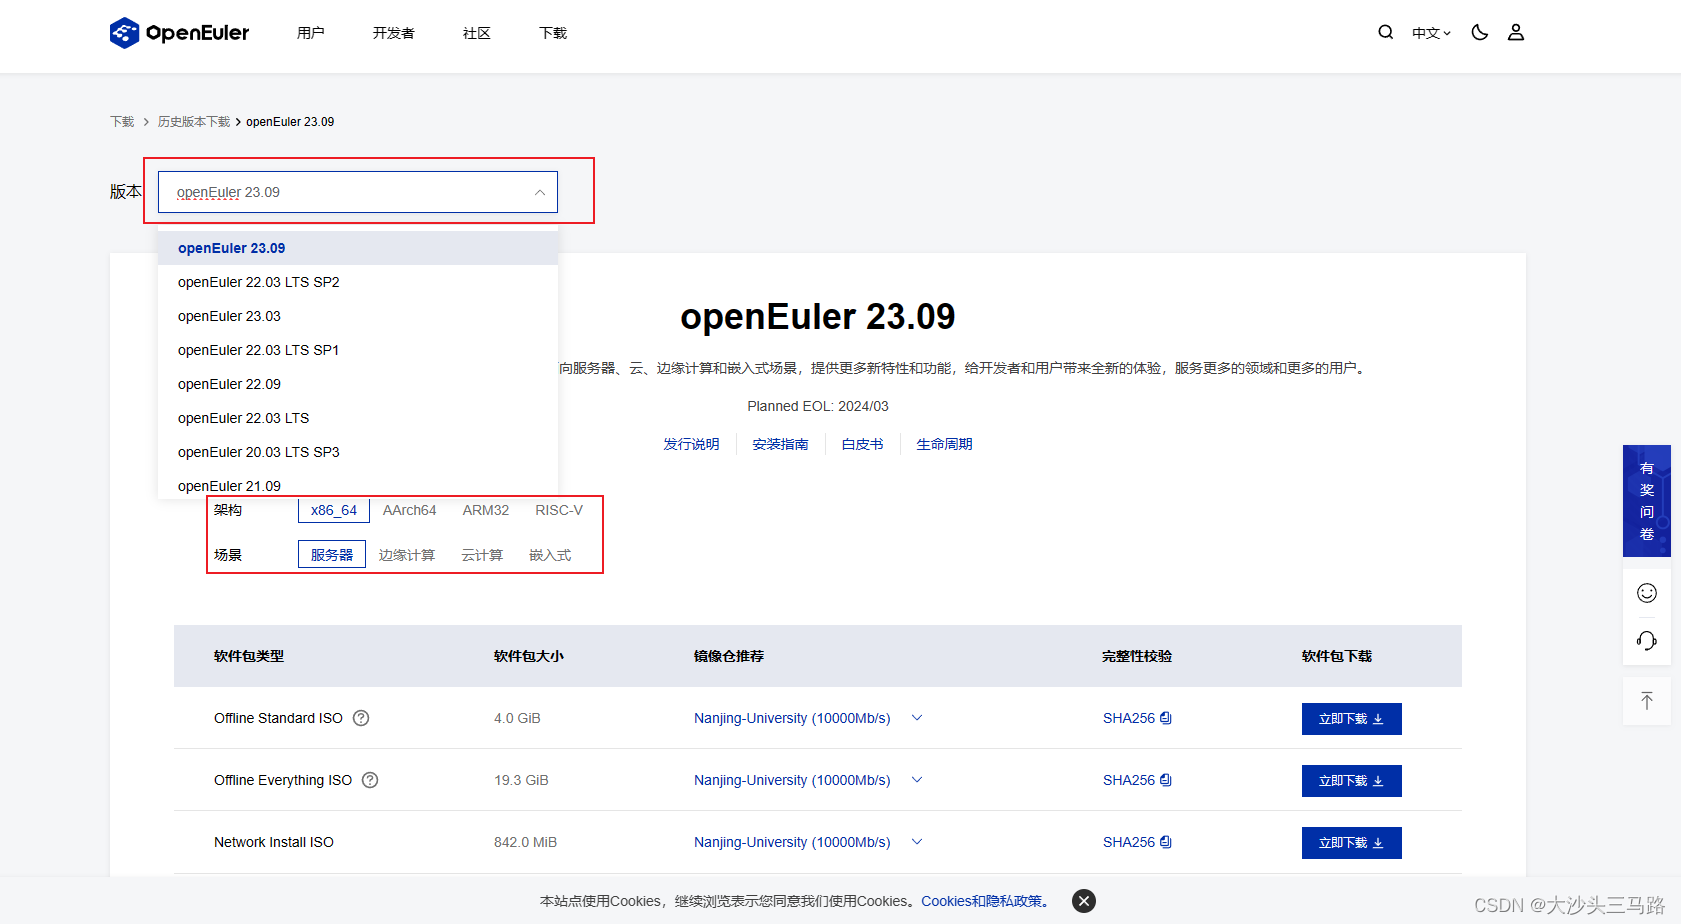The image size is (1681, 924).
Task: Select AArch64 architecture
Action: point(409,510)
